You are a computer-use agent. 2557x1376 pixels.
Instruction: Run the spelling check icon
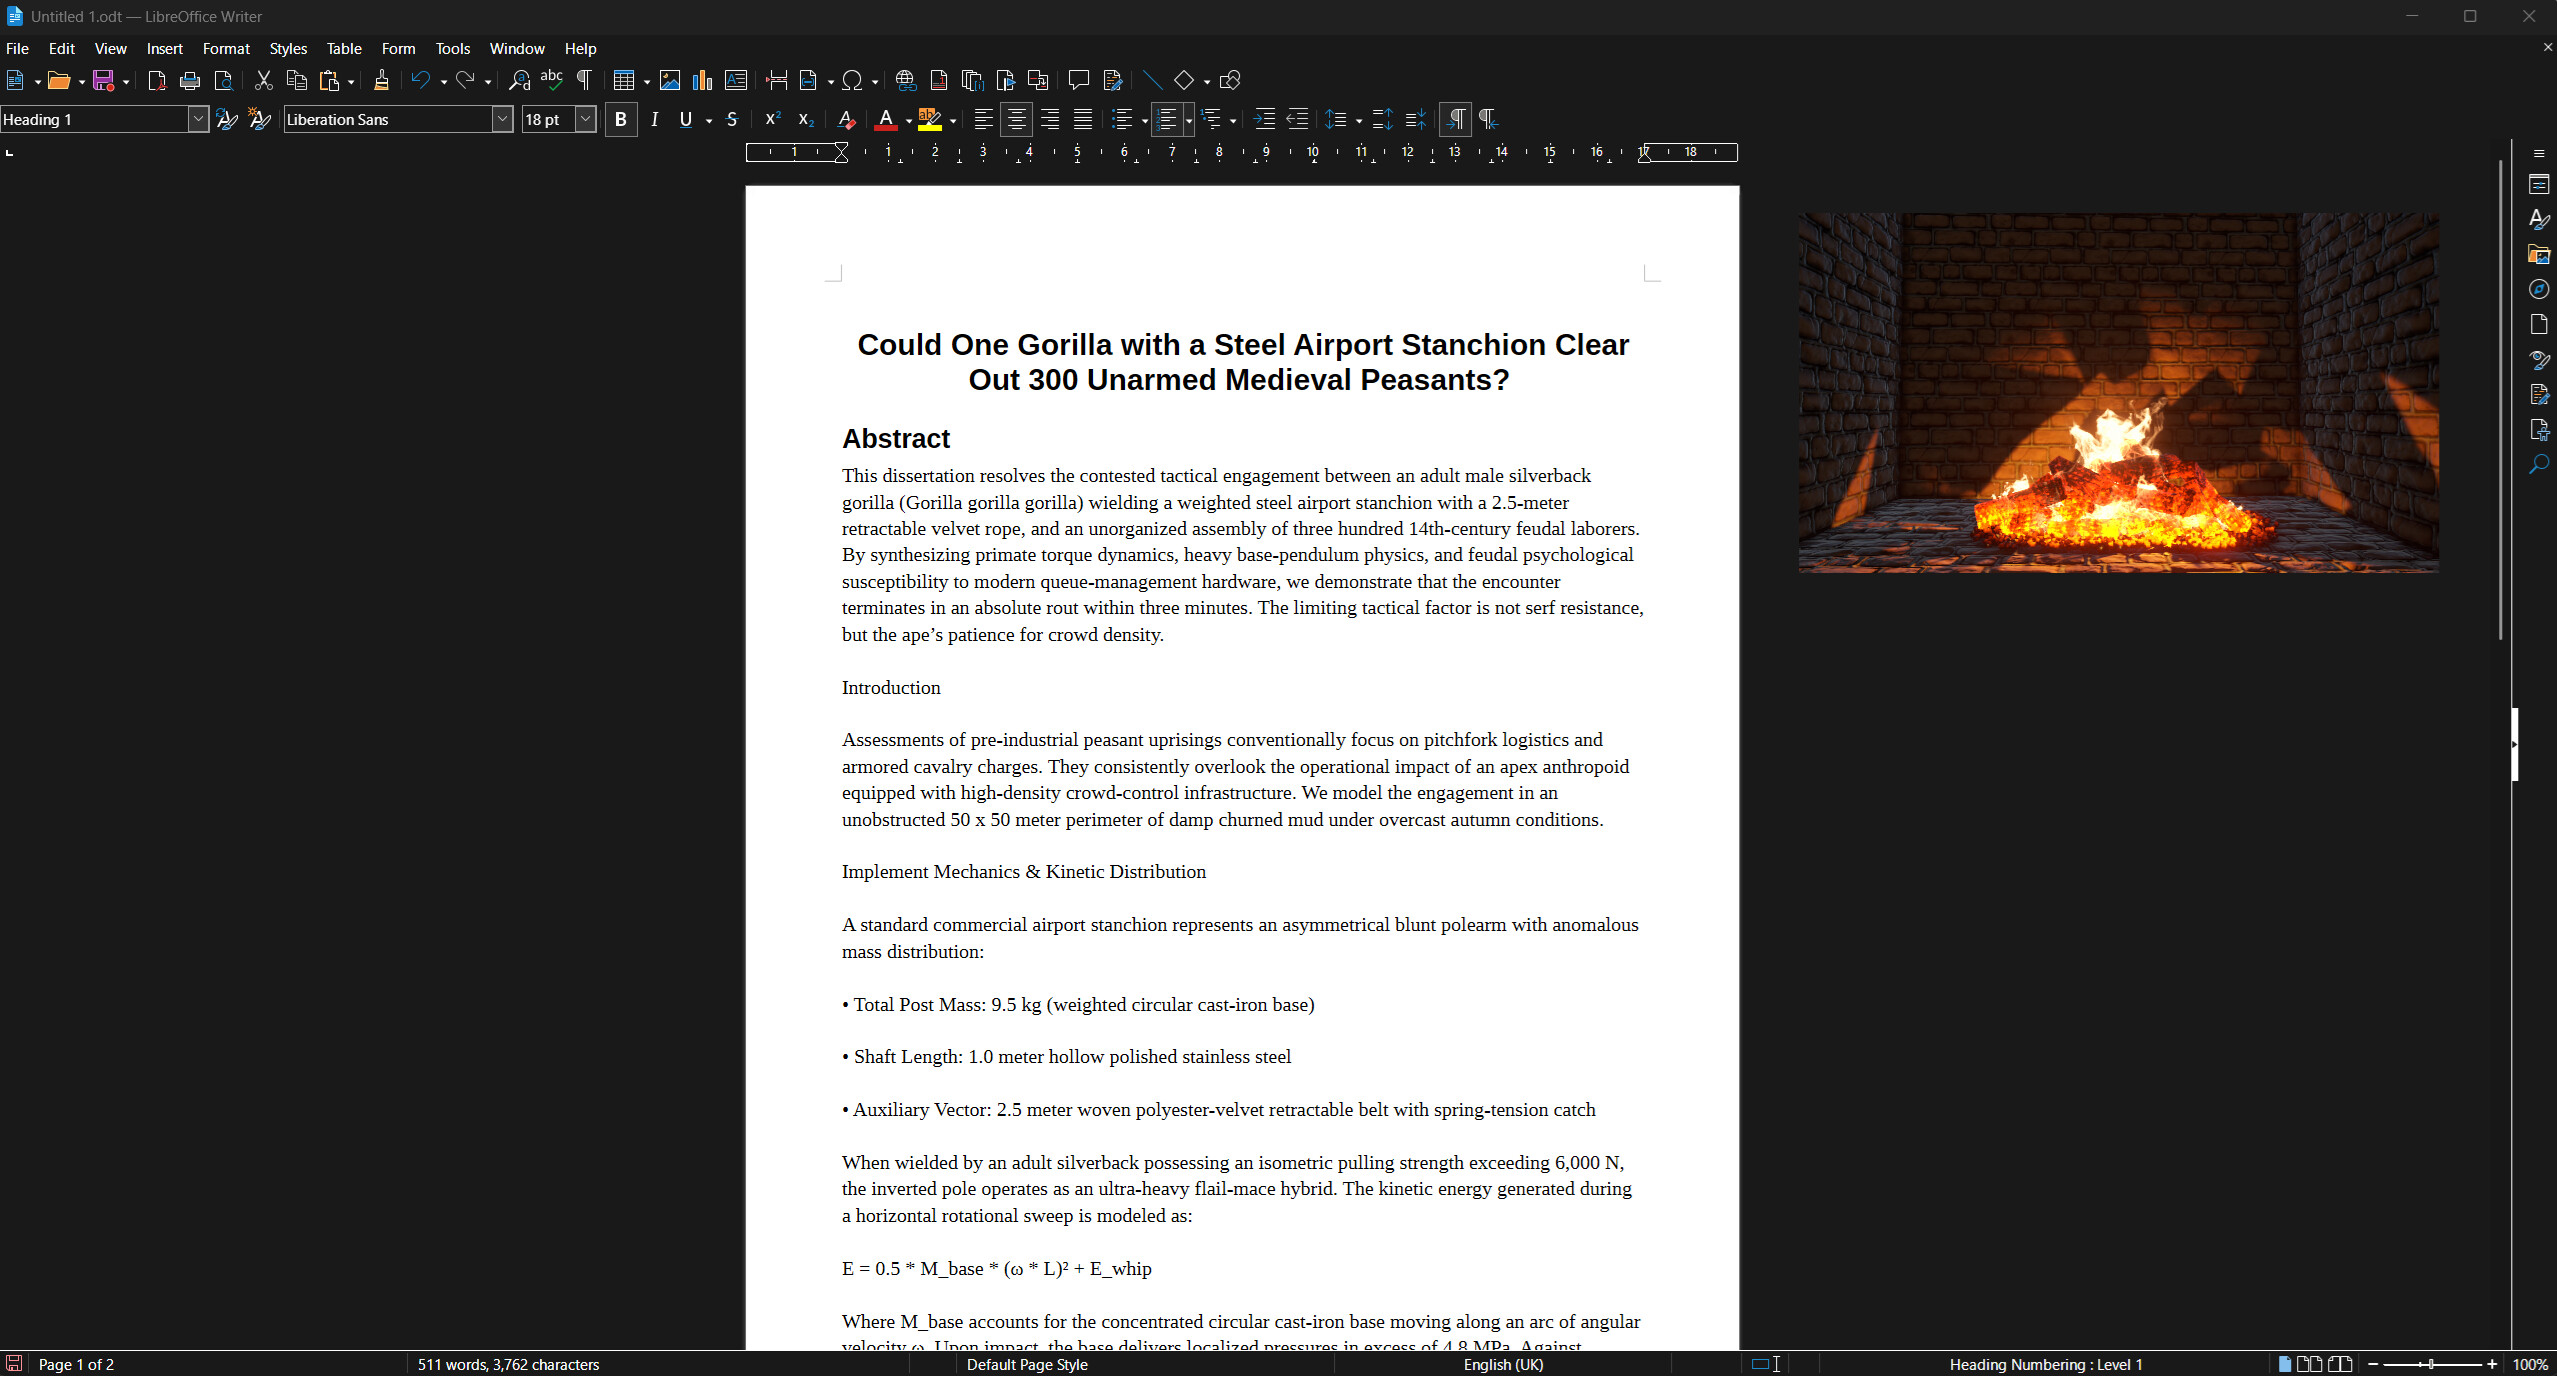552,81
